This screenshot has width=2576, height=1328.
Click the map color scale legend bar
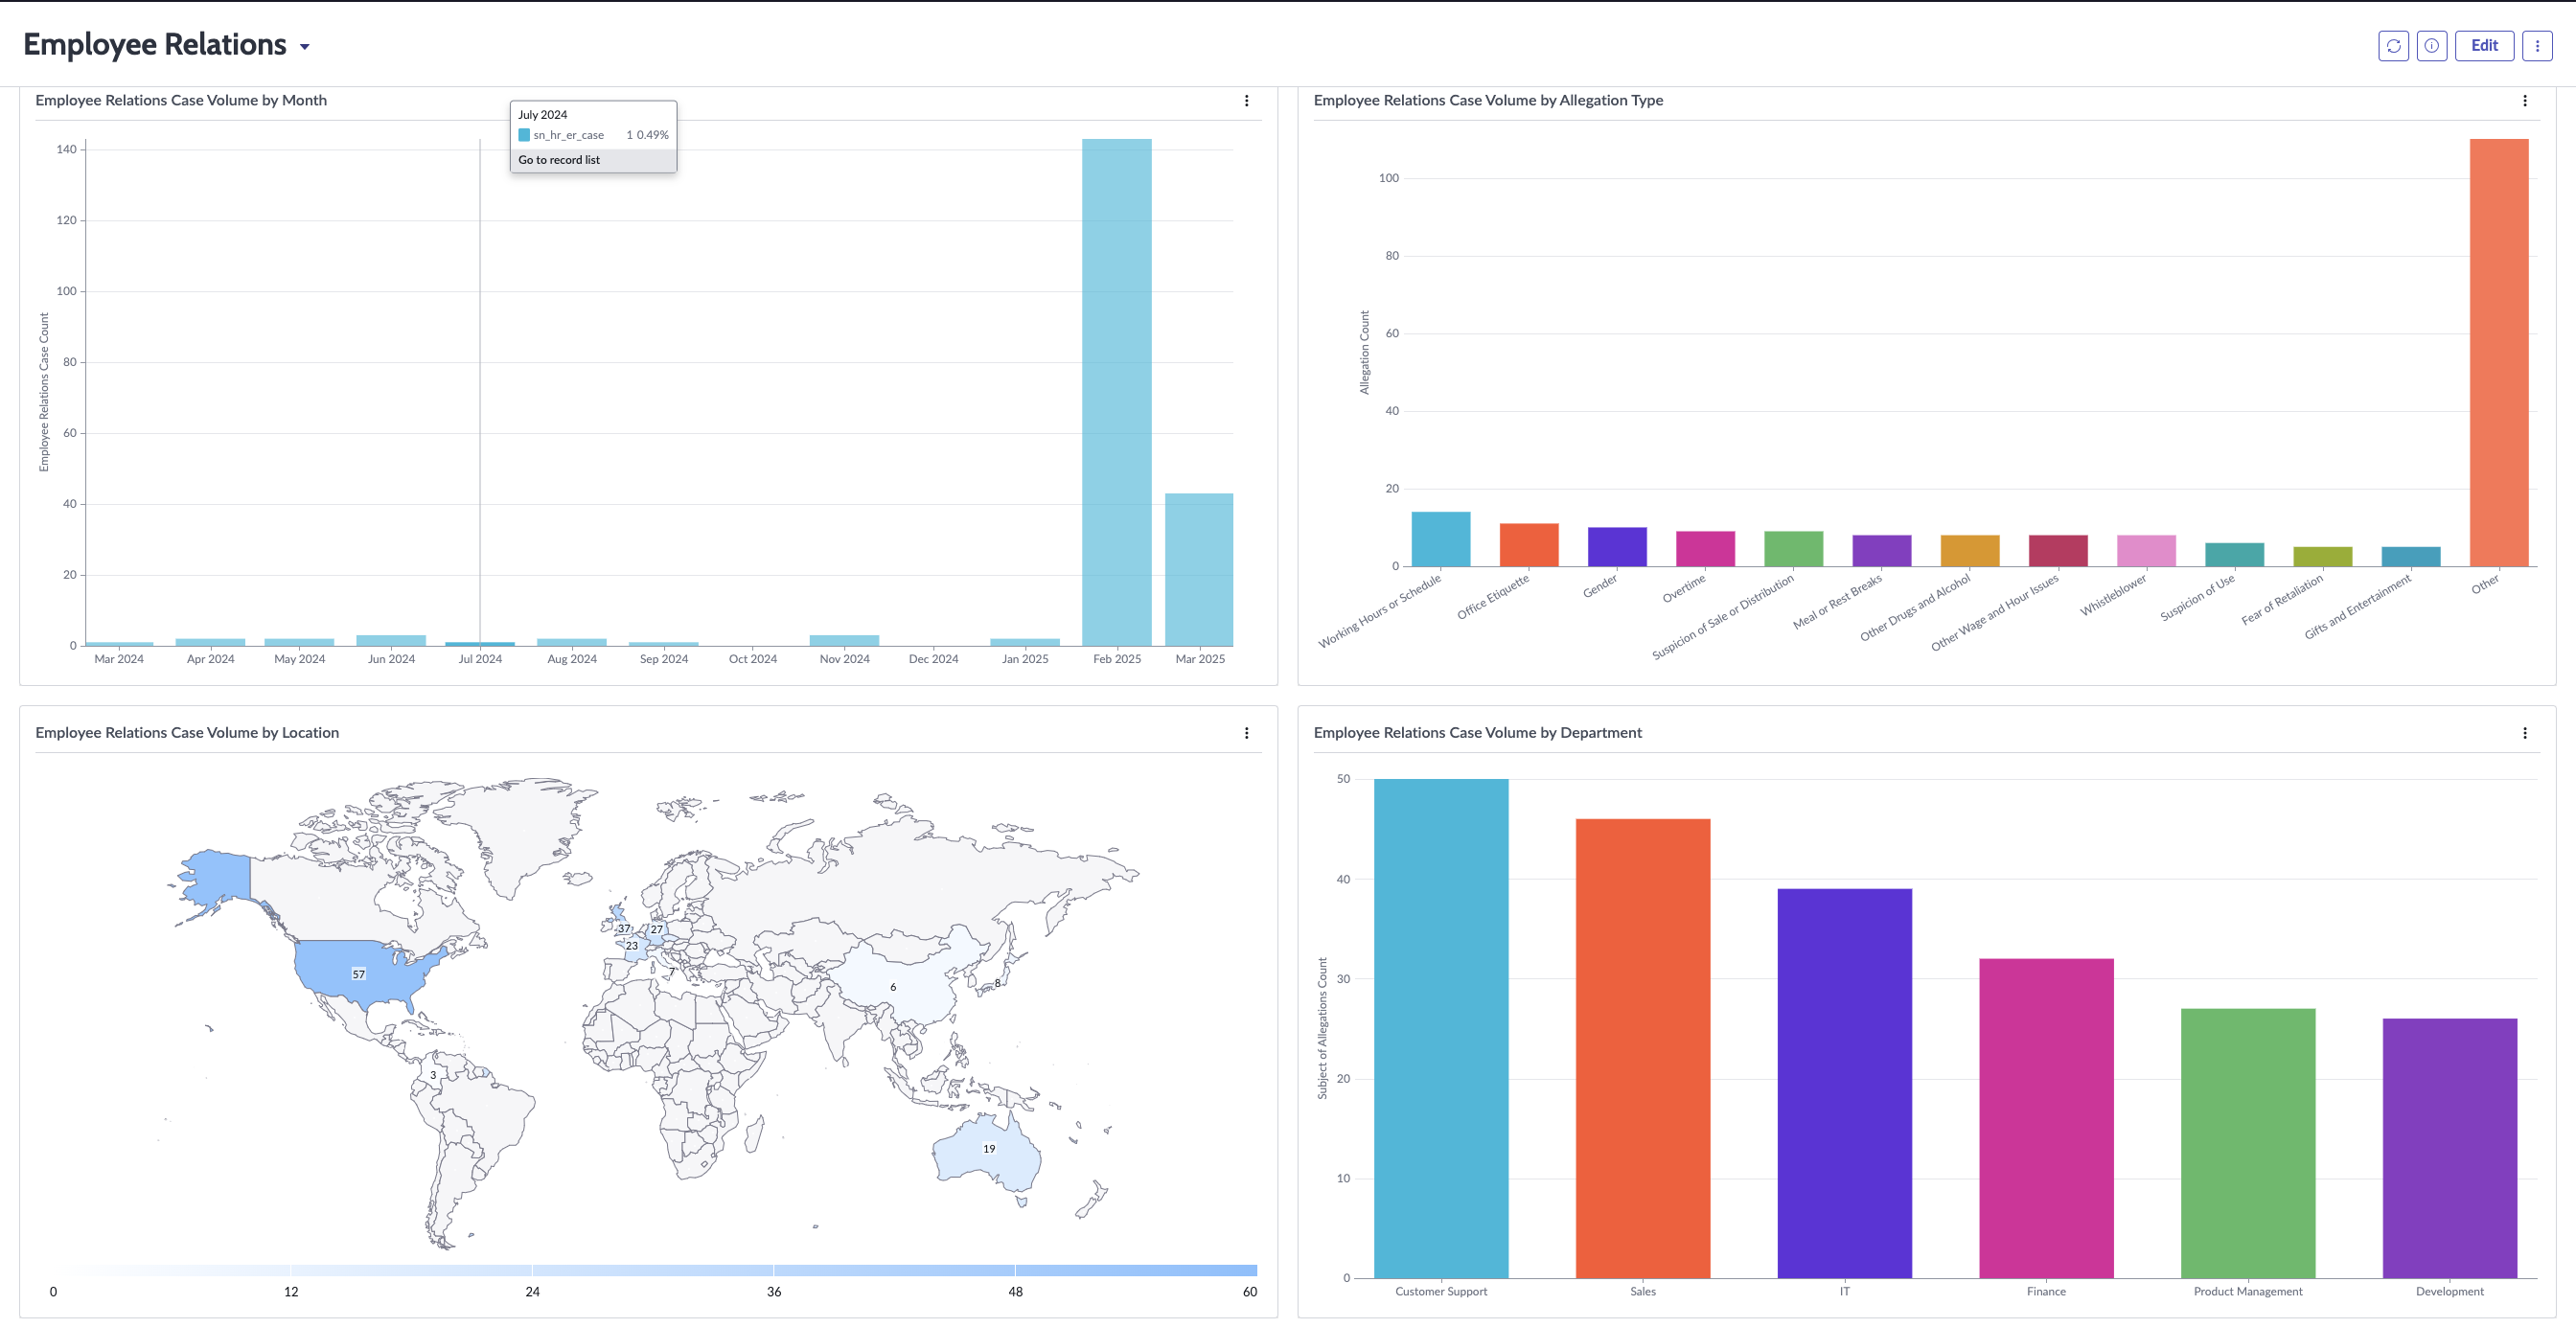(x=655, y=1270)
